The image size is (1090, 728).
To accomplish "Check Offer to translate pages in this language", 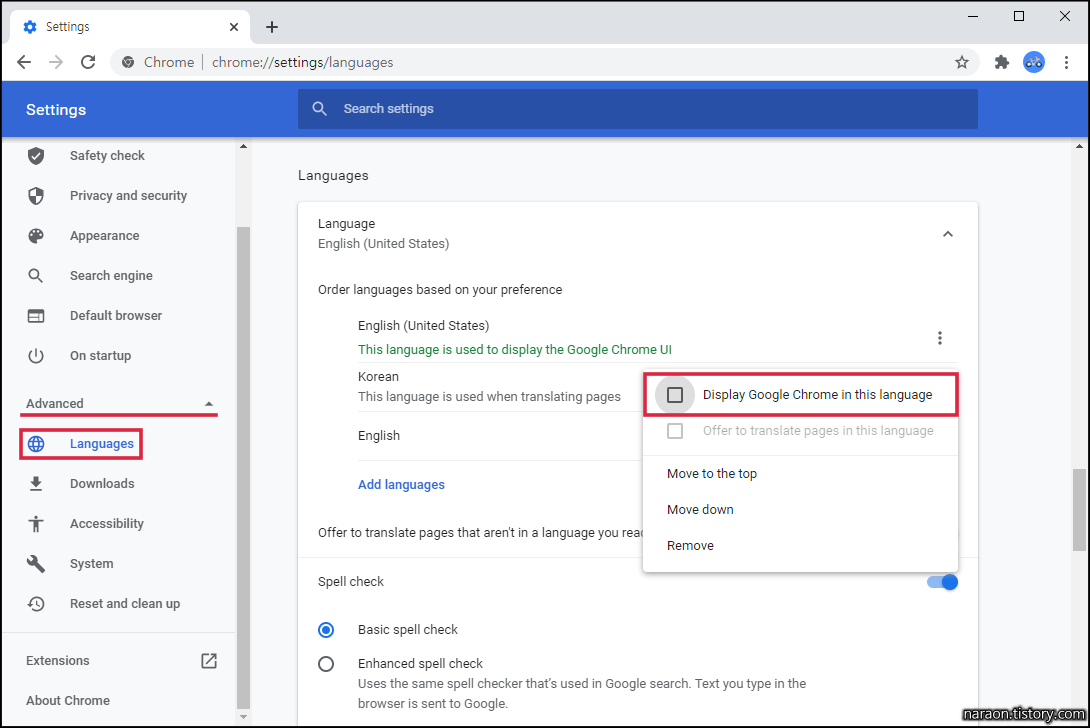I will click(x=675, y=431).
